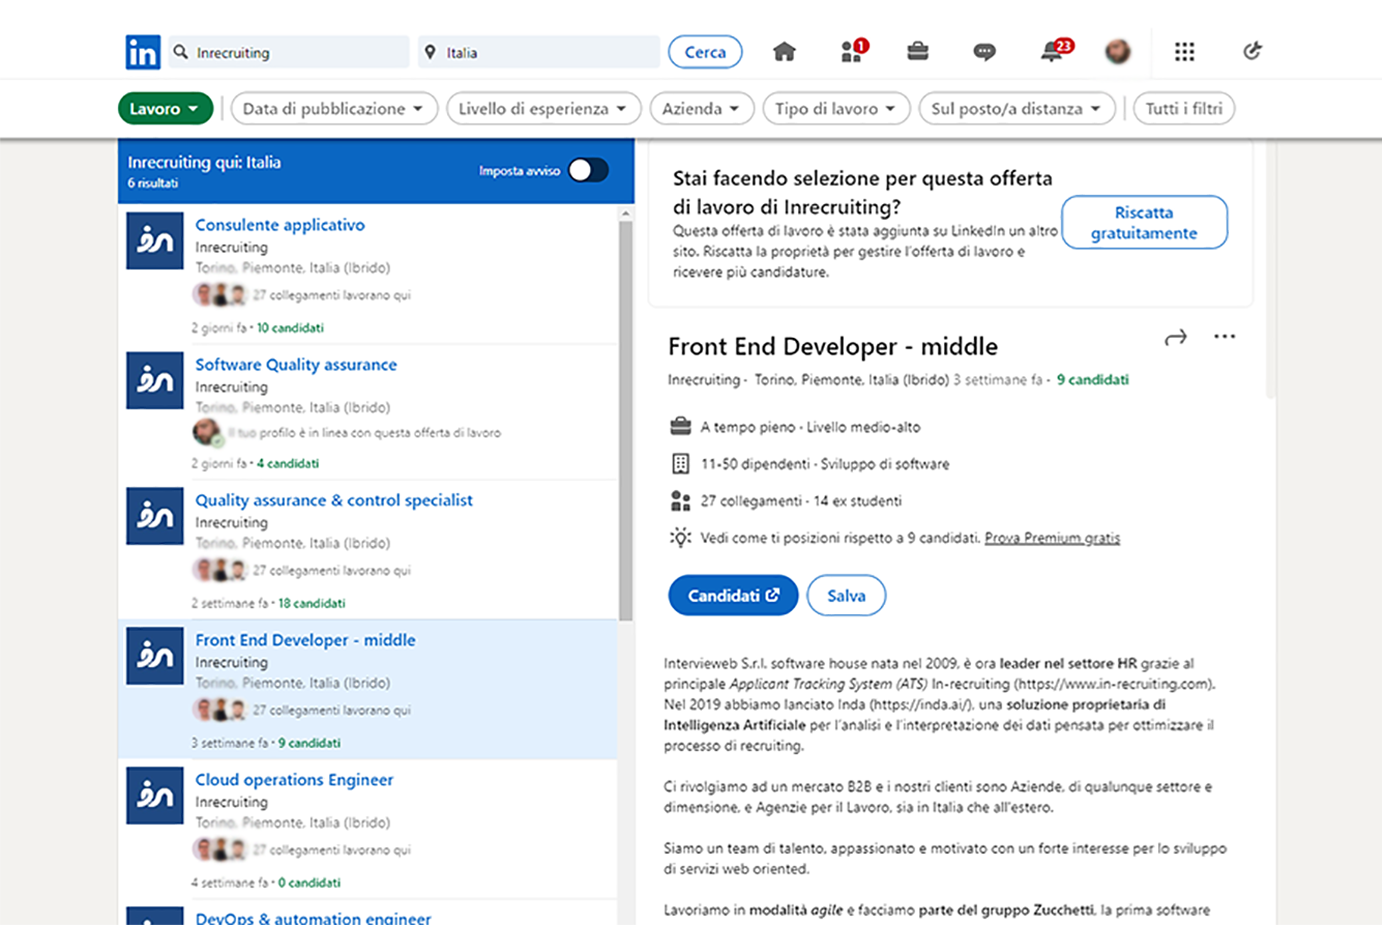Focus the Inrecruiting search field
Viewport: 1382px width, 925px height.
290,52
